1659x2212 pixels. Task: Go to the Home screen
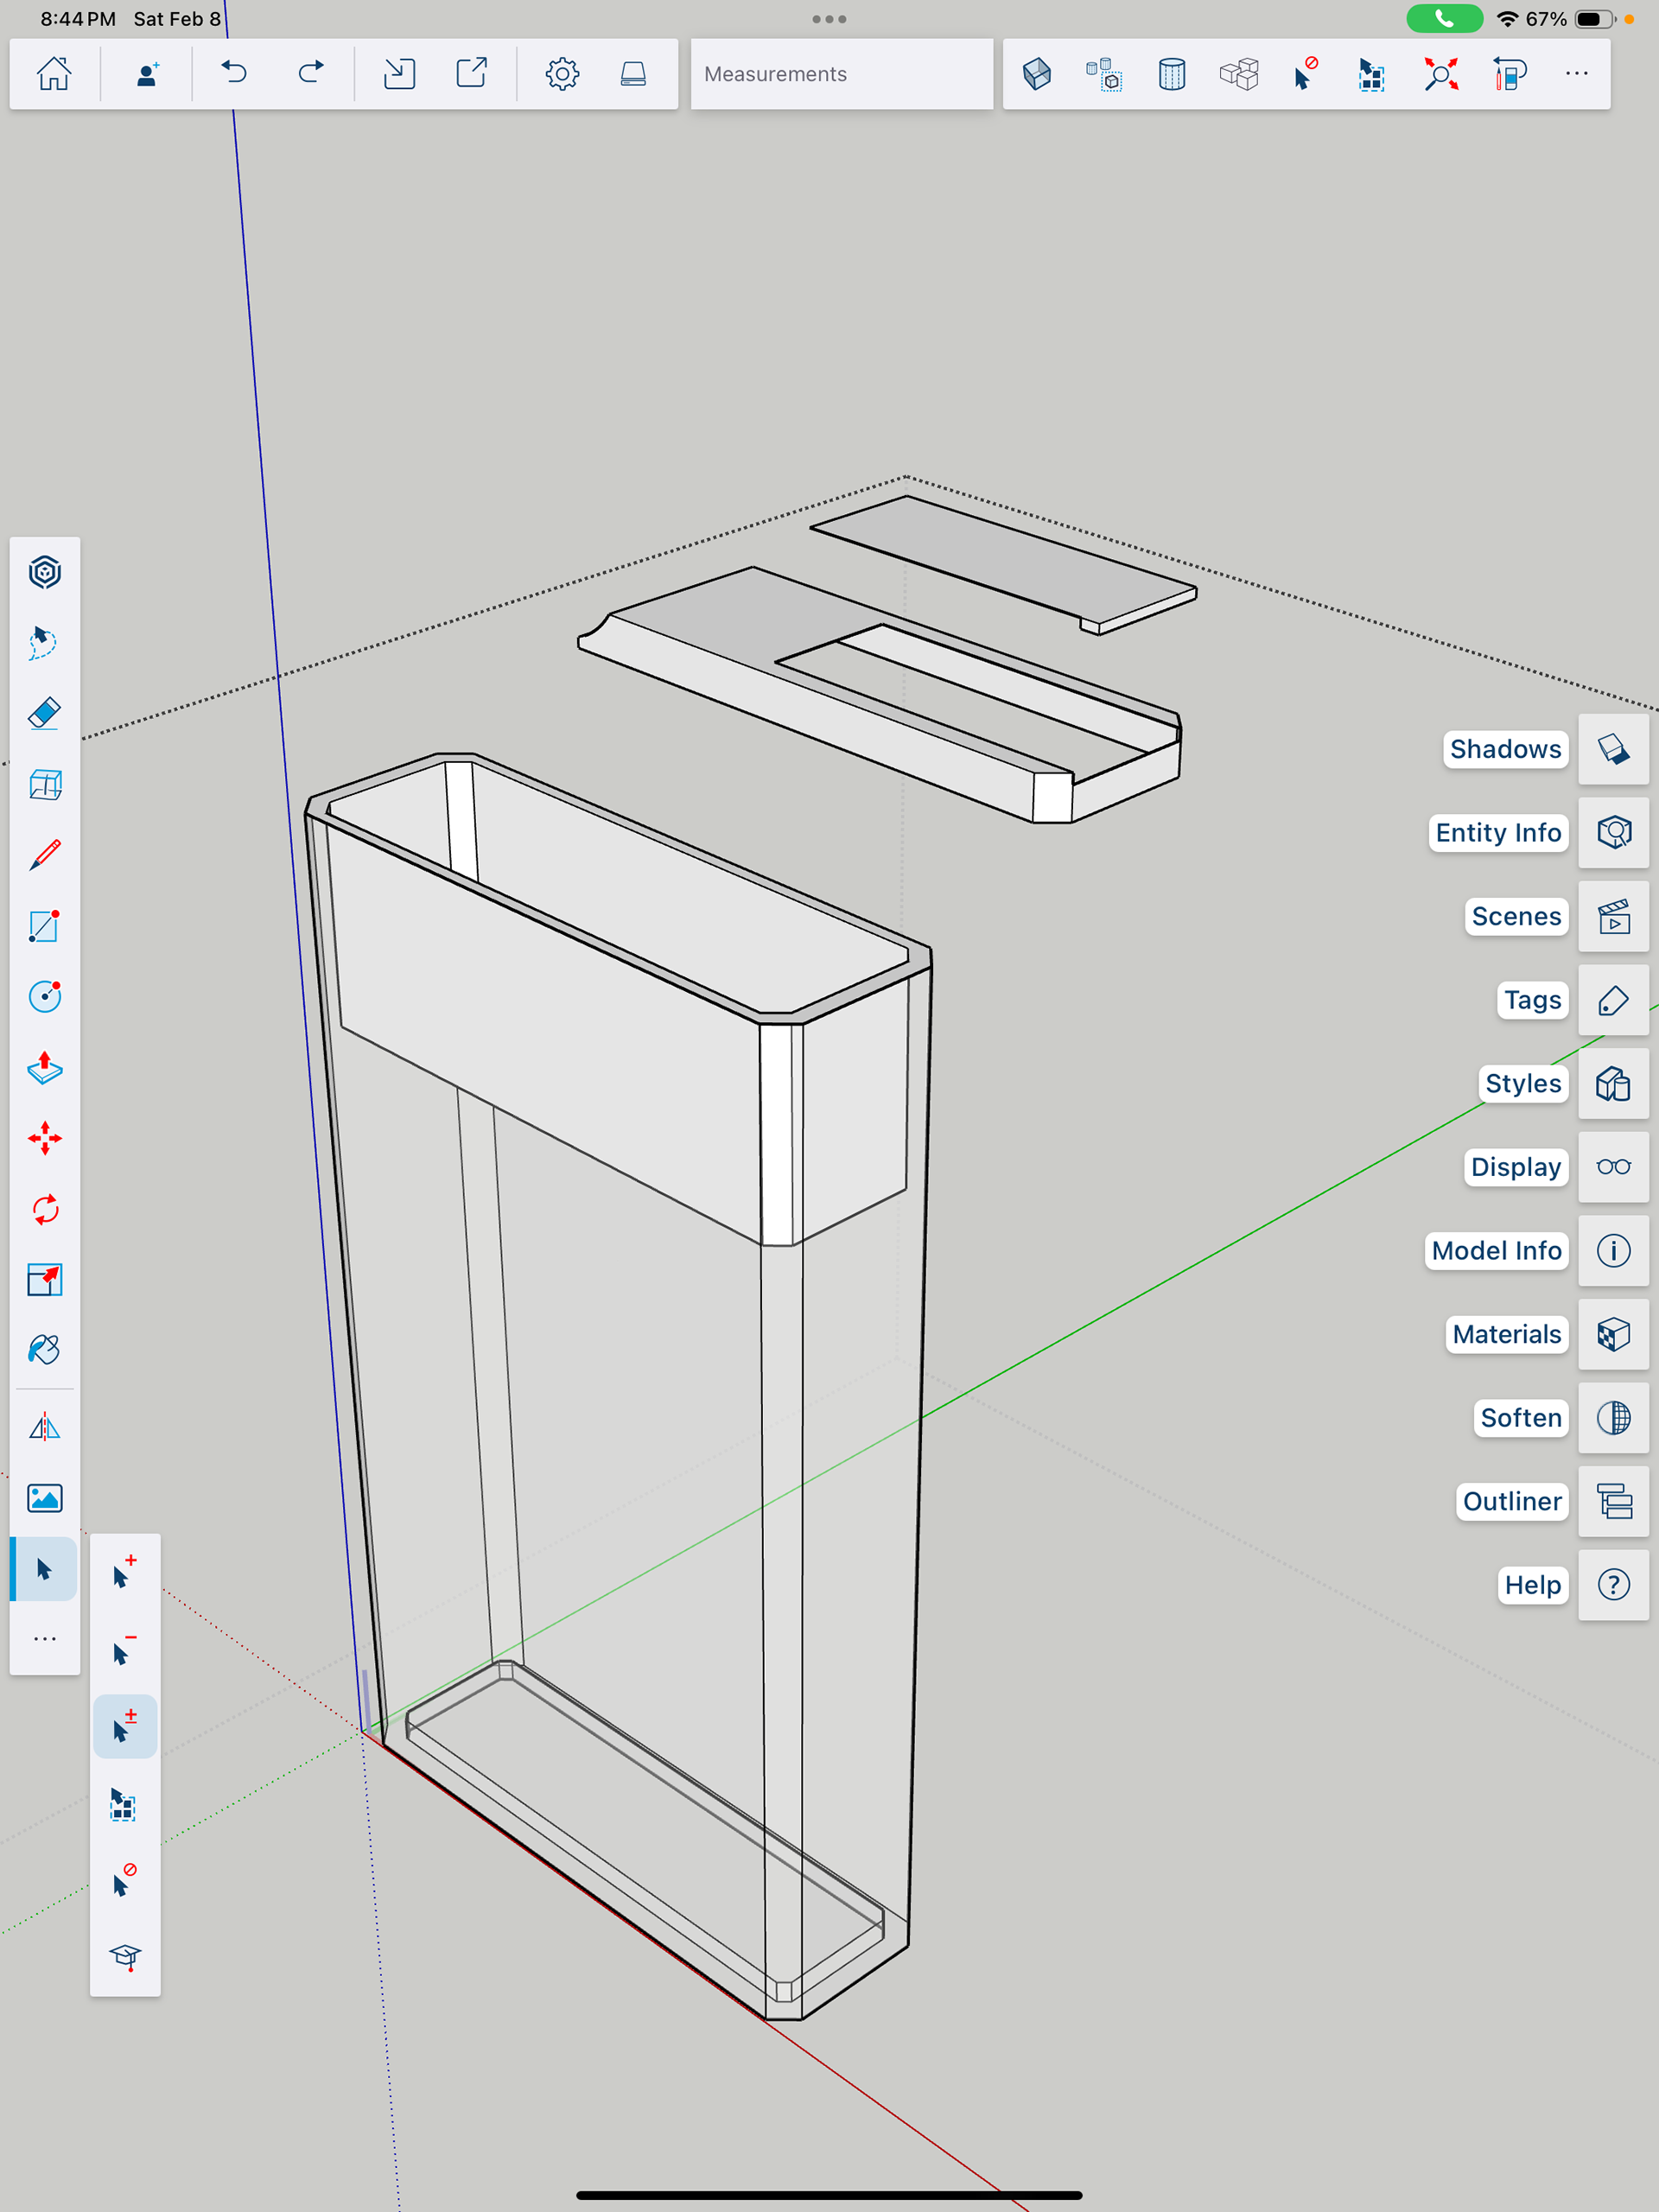click(x=54, y=74)
